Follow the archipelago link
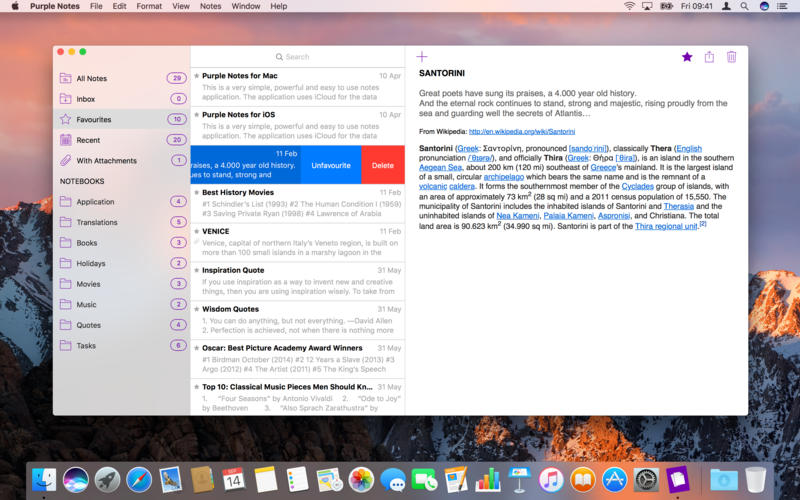The width and height of the screenshot is (800, 500). 504,177
